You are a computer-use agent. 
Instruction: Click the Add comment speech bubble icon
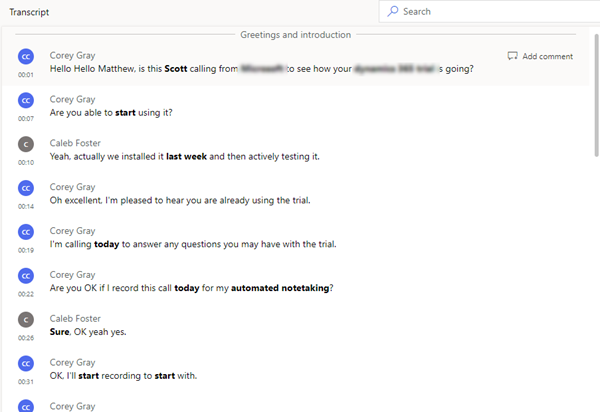click(512, 56)
